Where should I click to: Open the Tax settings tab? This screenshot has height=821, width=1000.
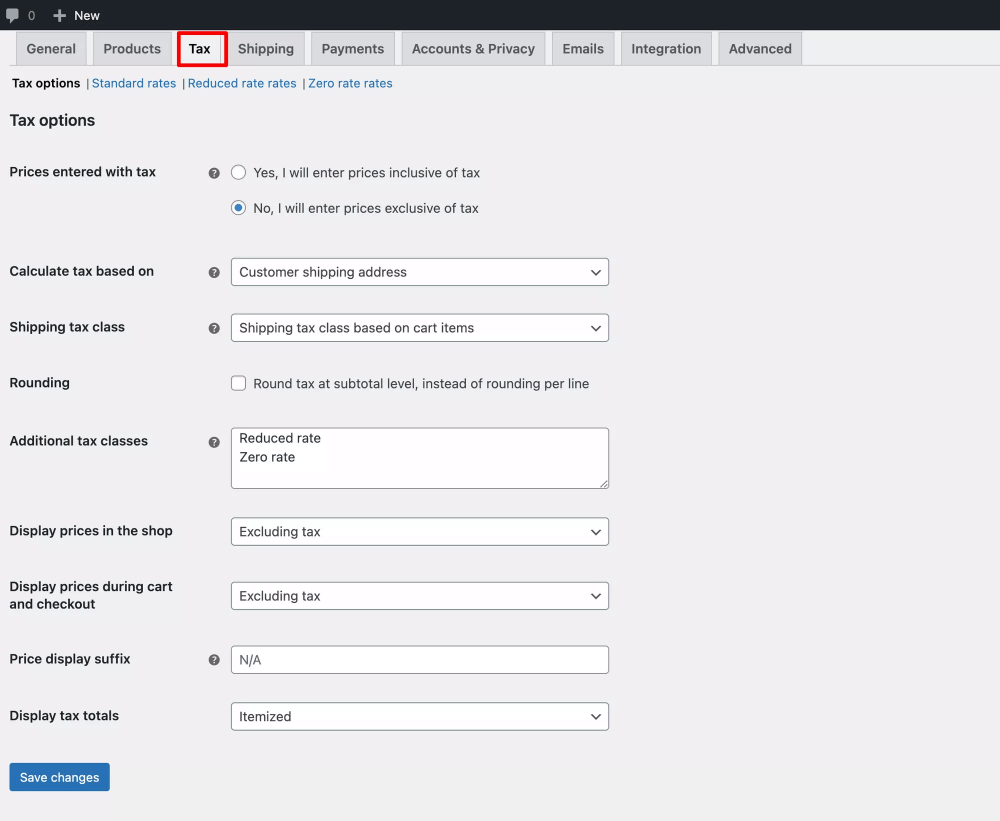[x=200, y=48]
